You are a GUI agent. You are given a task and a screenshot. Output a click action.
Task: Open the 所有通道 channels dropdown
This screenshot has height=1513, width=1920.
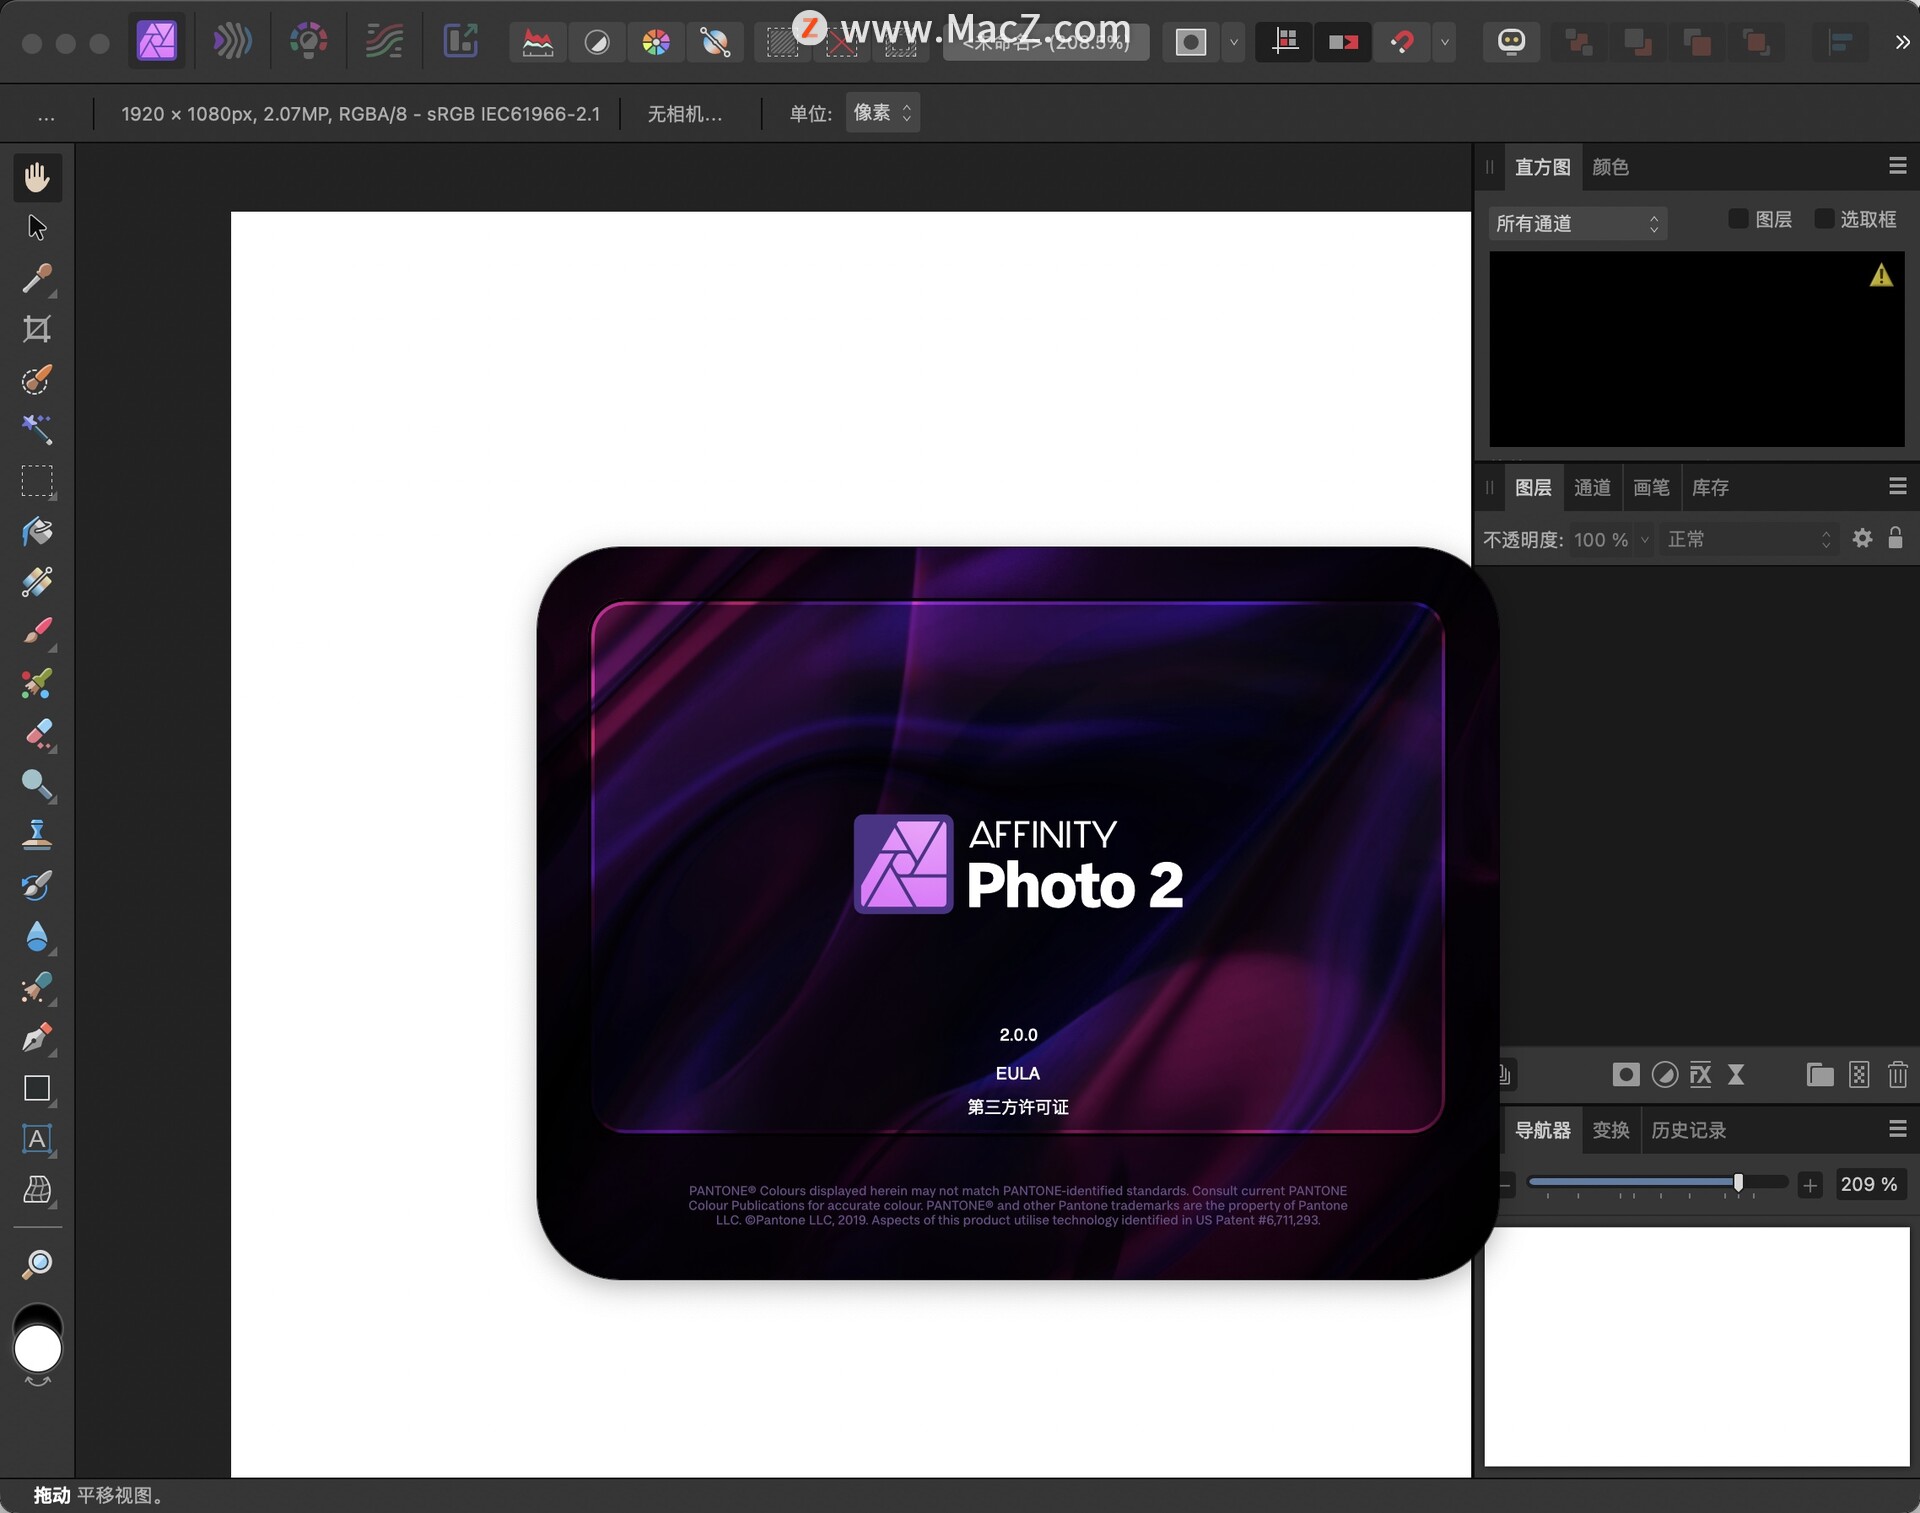pyautogui.click(x=1577, y=223)
